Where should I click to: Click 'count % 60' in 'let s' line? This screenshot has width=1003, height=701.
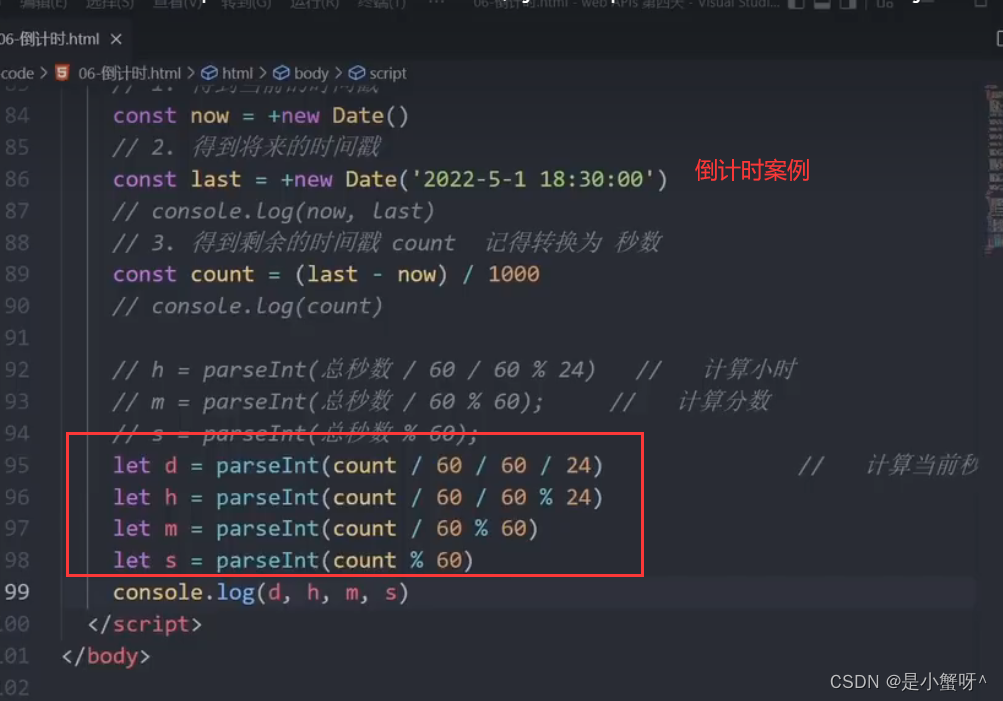click(x=397, y=560)
